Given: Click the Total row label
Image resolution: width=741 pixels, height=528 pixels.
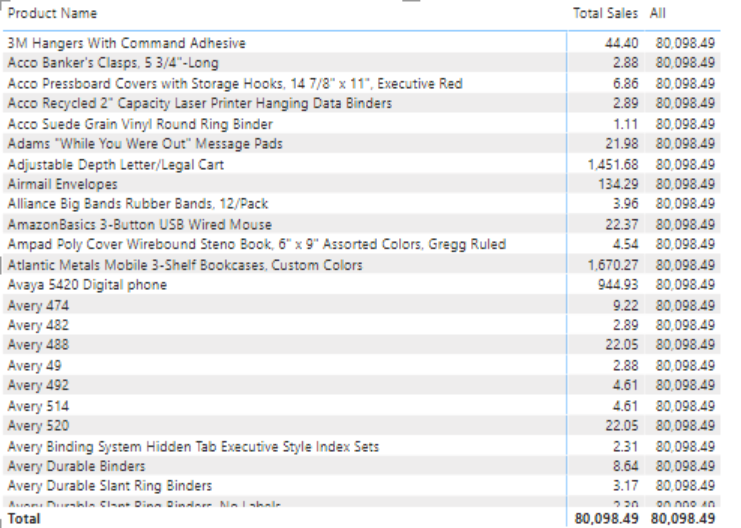Looking at the screenshot, I should point(24,519).
